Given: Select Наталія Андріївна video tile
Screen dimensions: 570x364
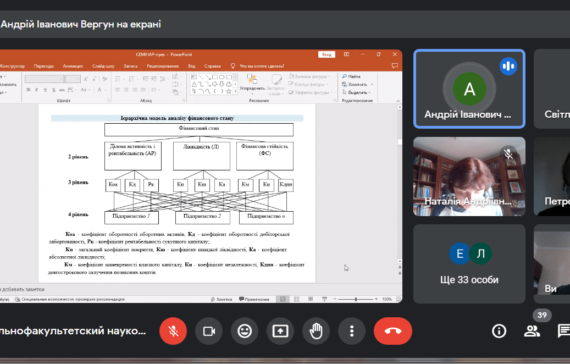Looking at the screenshot, I should 469,176.
